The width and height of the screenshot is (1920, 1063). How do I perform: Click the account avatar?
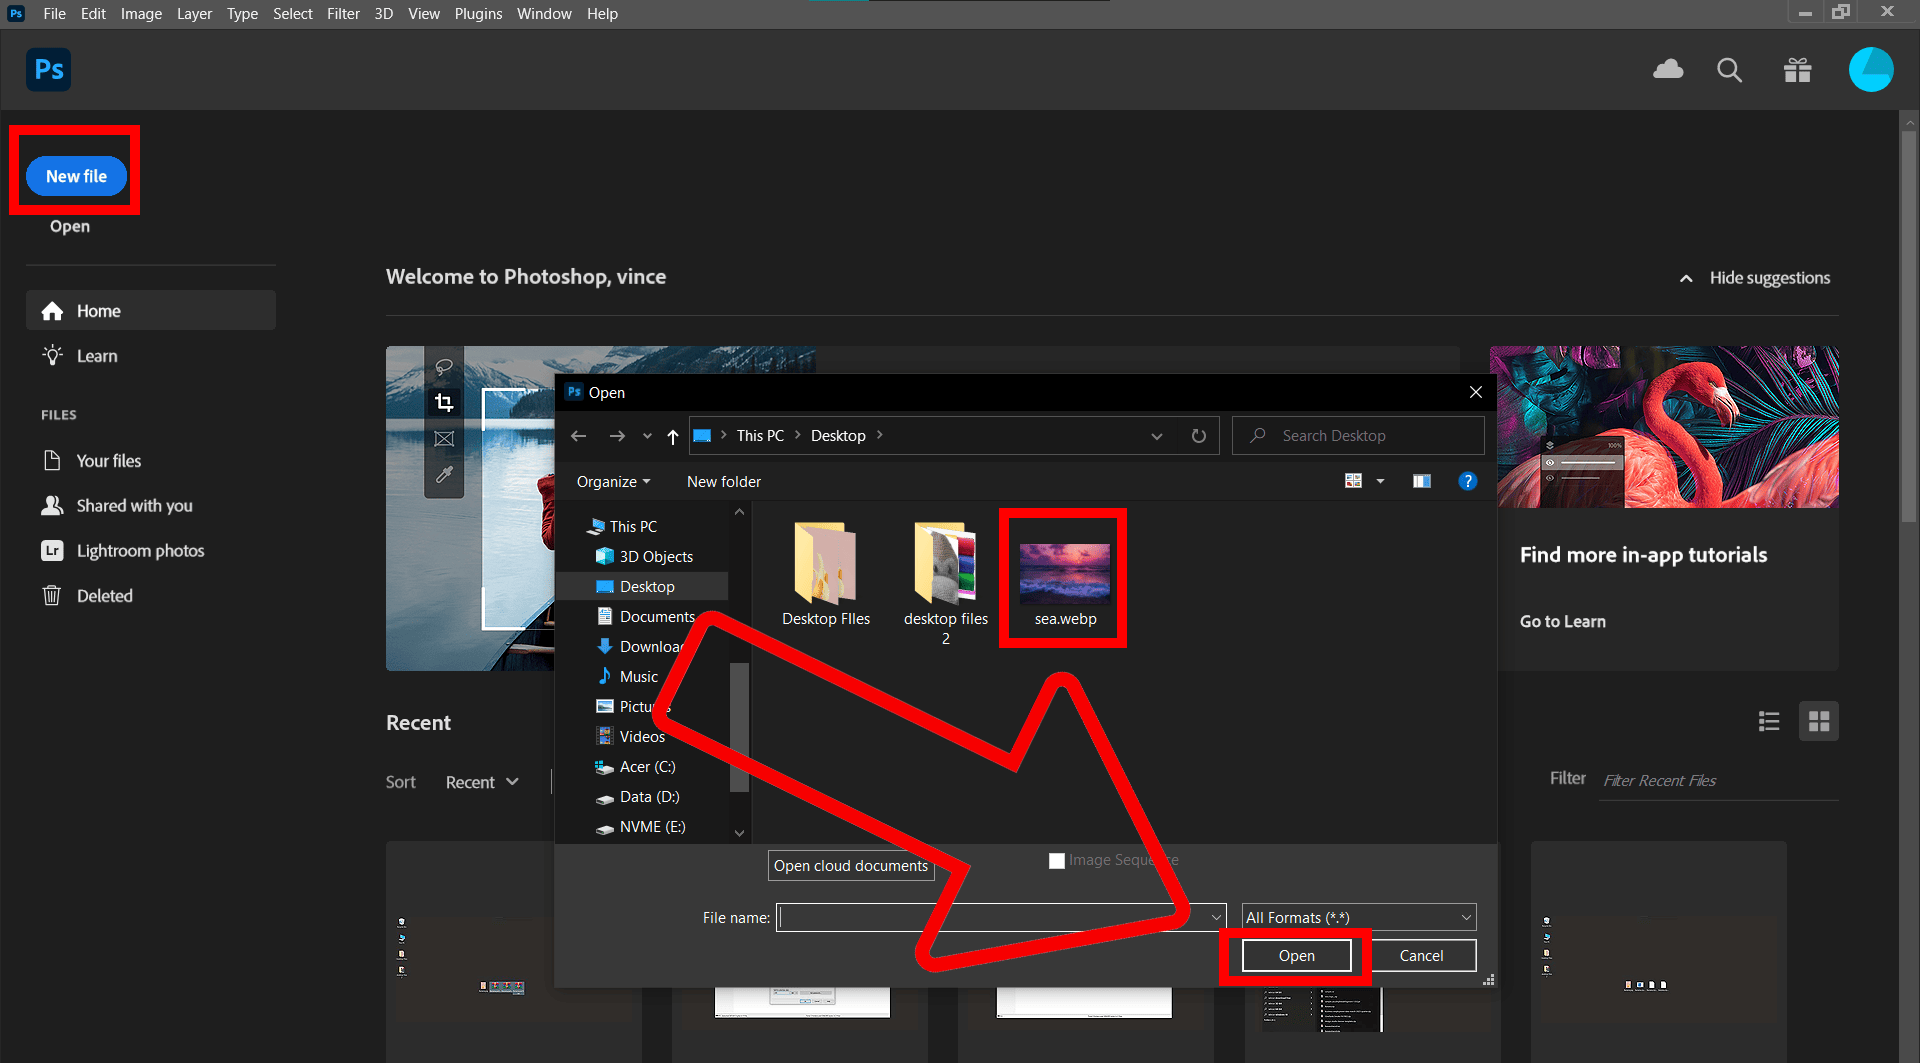1871,70
